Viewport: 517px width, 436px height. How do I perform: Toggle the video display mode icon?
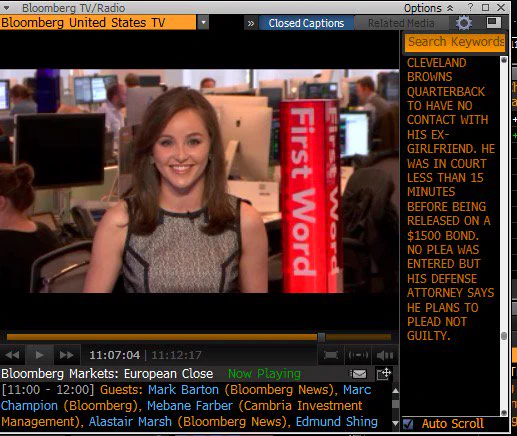(493, 23)
